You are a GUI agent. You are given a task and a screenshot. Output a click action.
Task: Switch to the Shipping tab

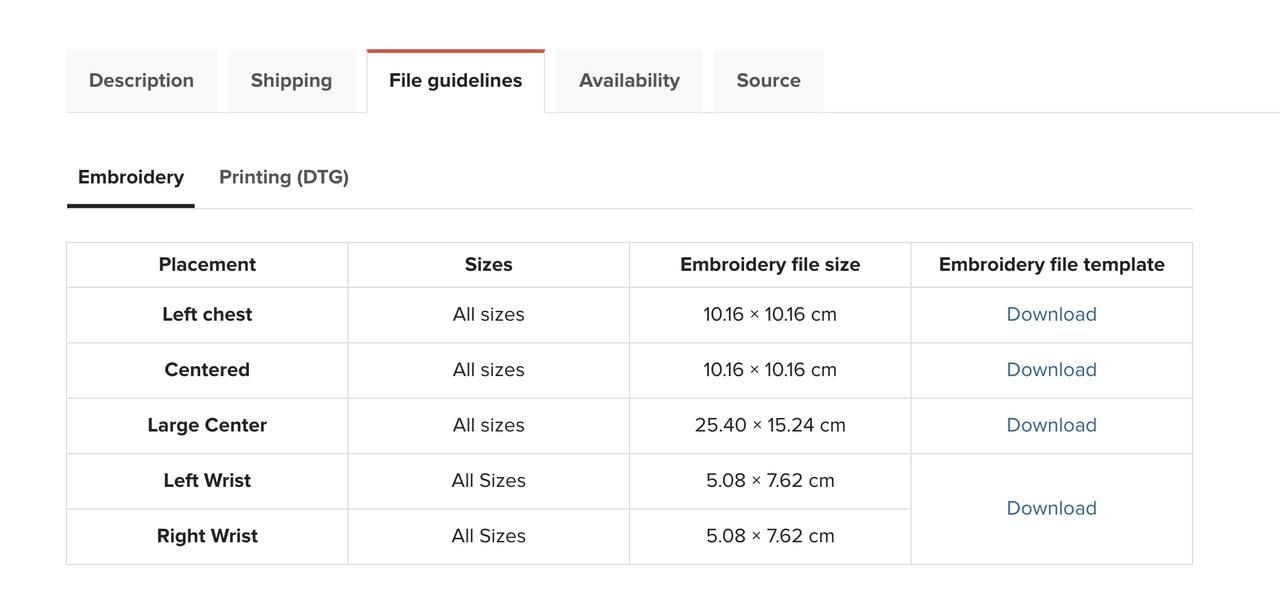click(291, 81)
